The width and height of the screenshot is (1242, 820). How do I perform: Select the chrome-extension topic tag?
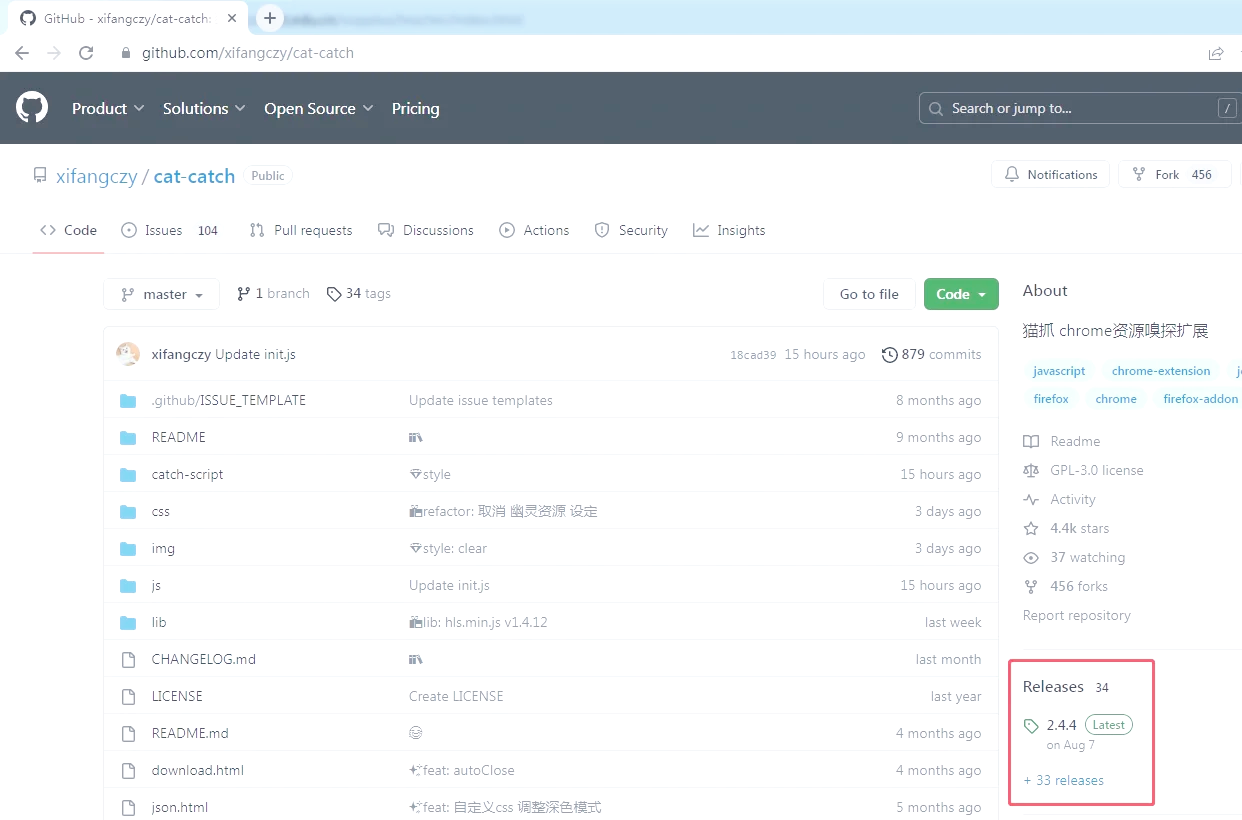click(1160, 371)
